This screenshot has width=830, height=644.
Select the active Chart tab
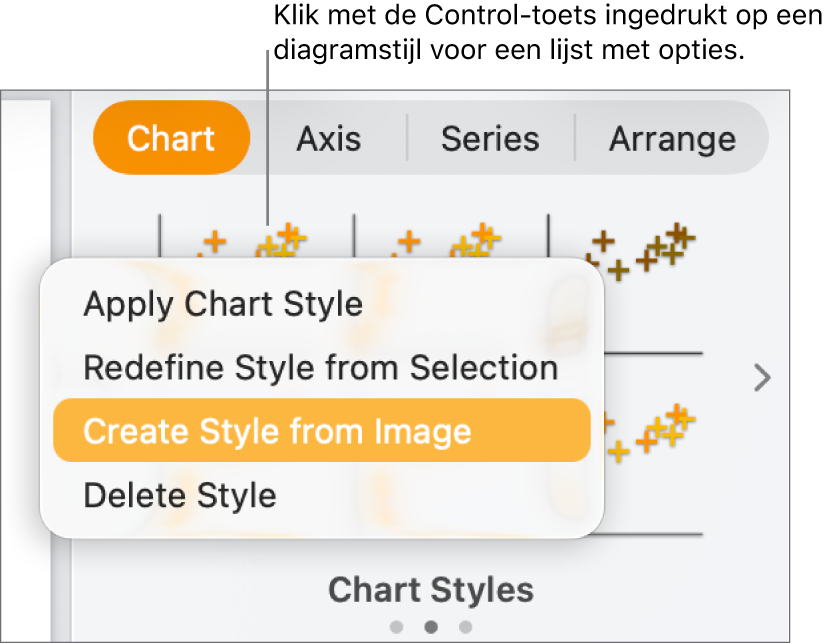tap(171, 139)
